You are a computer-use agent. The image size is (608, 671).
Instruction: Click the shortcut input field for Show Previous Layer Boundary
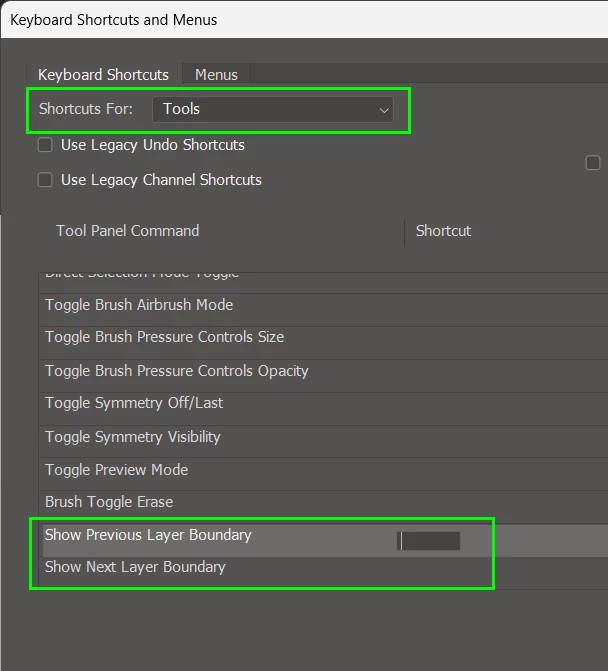pyautogui.click(x=428, y=541)
